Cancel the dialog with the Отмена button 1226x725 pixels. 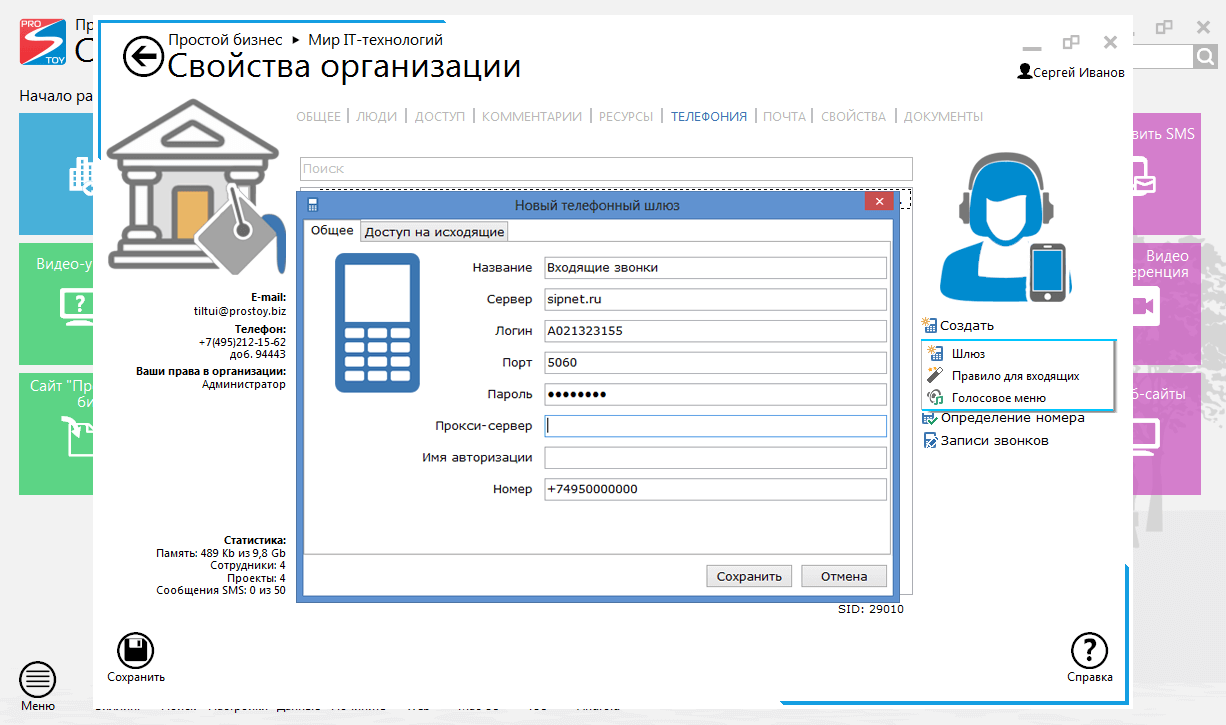tap(843, 575)
